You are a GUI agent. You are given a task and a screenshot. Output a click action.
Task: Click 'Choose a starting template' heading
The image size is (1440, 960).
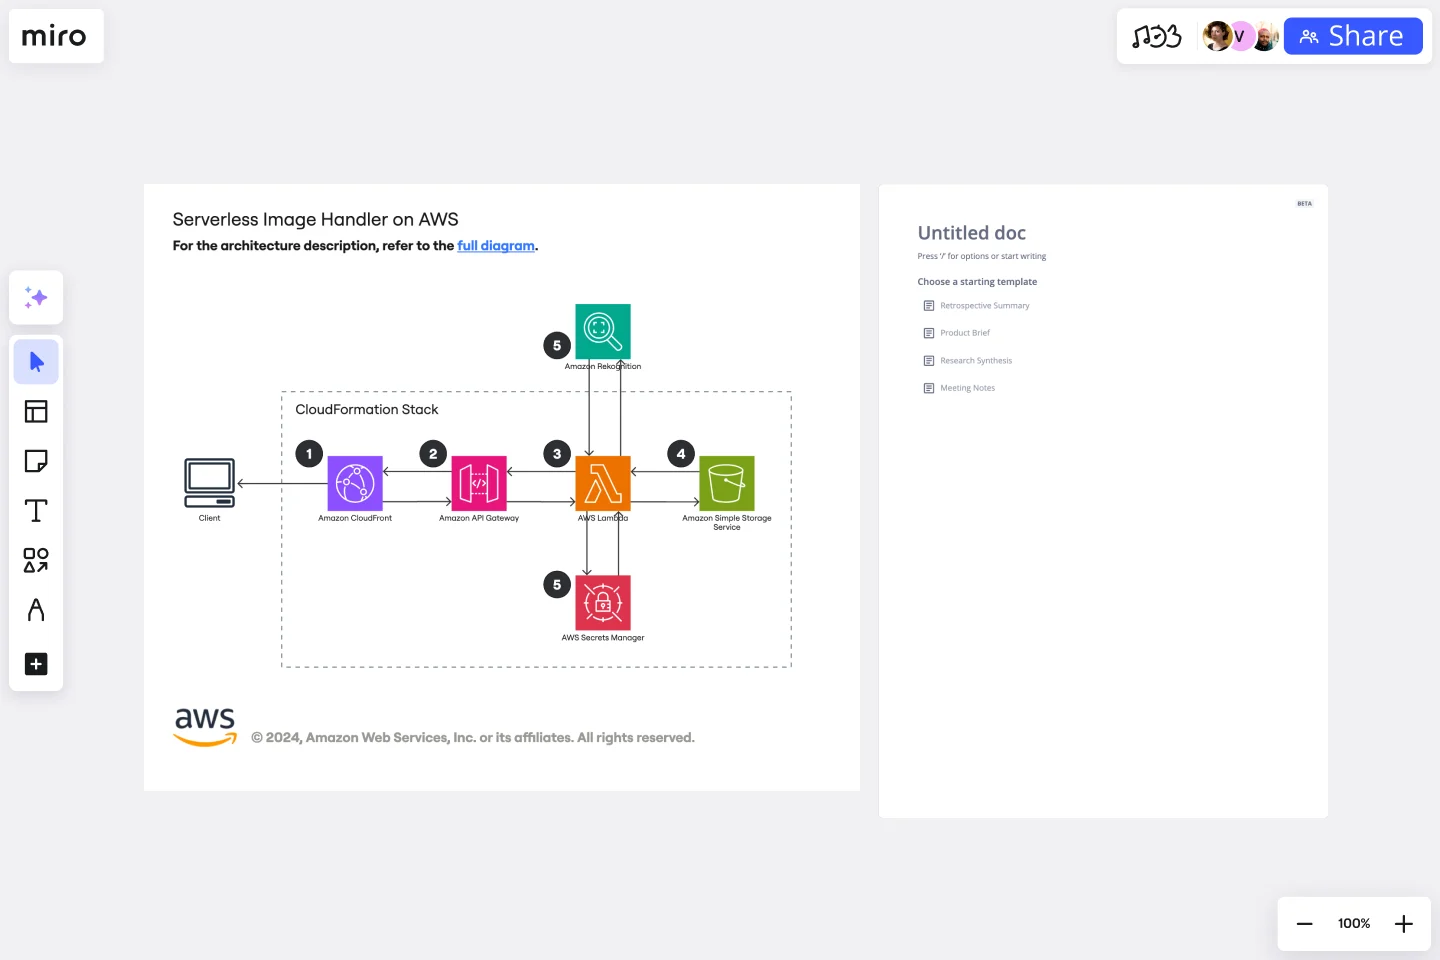[x=977, y=282]
